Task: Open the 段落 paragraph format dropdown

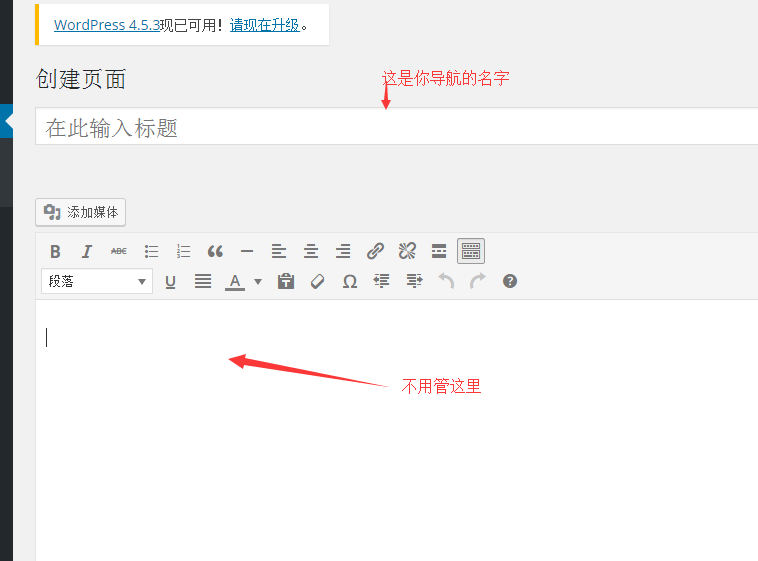Action: 97,281
